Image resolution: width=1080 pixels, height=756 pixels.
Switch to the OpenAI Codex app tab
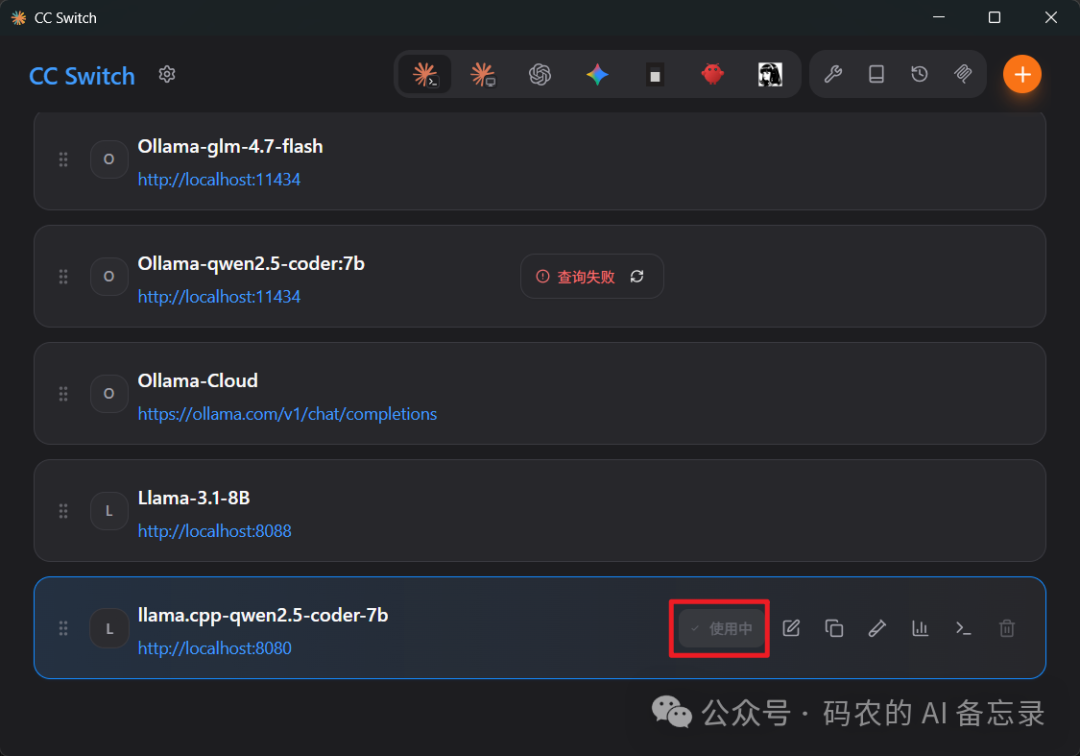click(540, 74)
